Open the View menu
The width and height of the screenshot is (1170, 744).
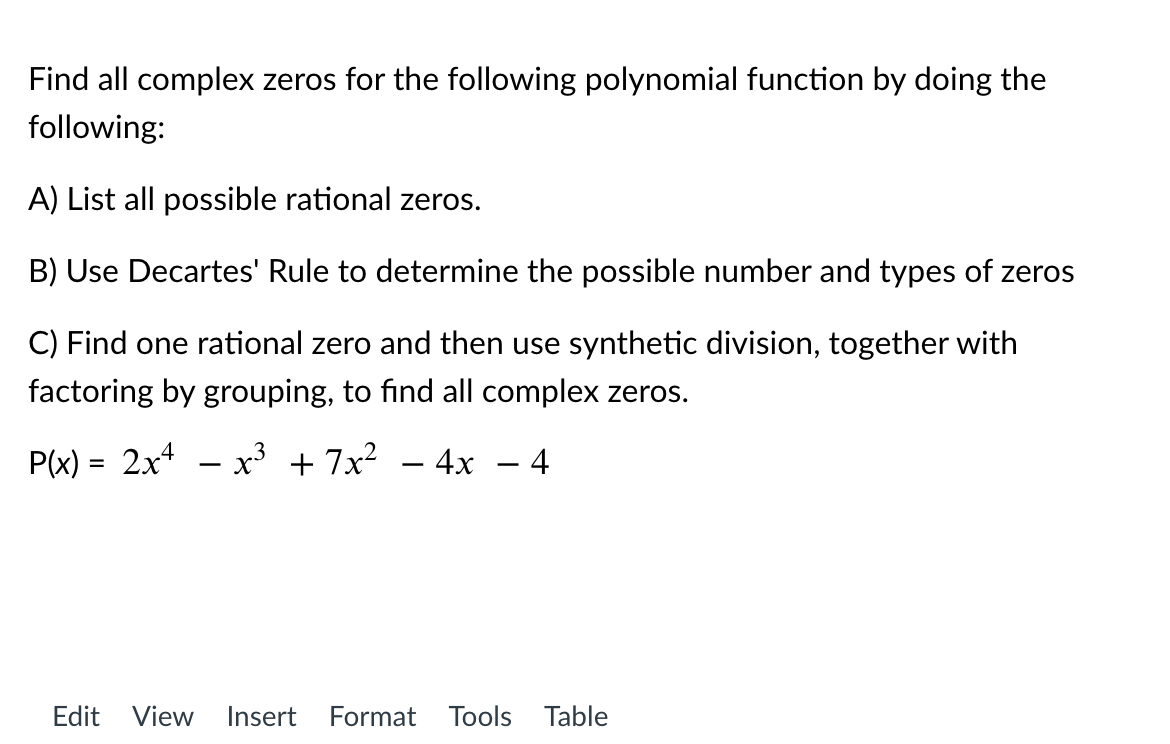(161, 716)
